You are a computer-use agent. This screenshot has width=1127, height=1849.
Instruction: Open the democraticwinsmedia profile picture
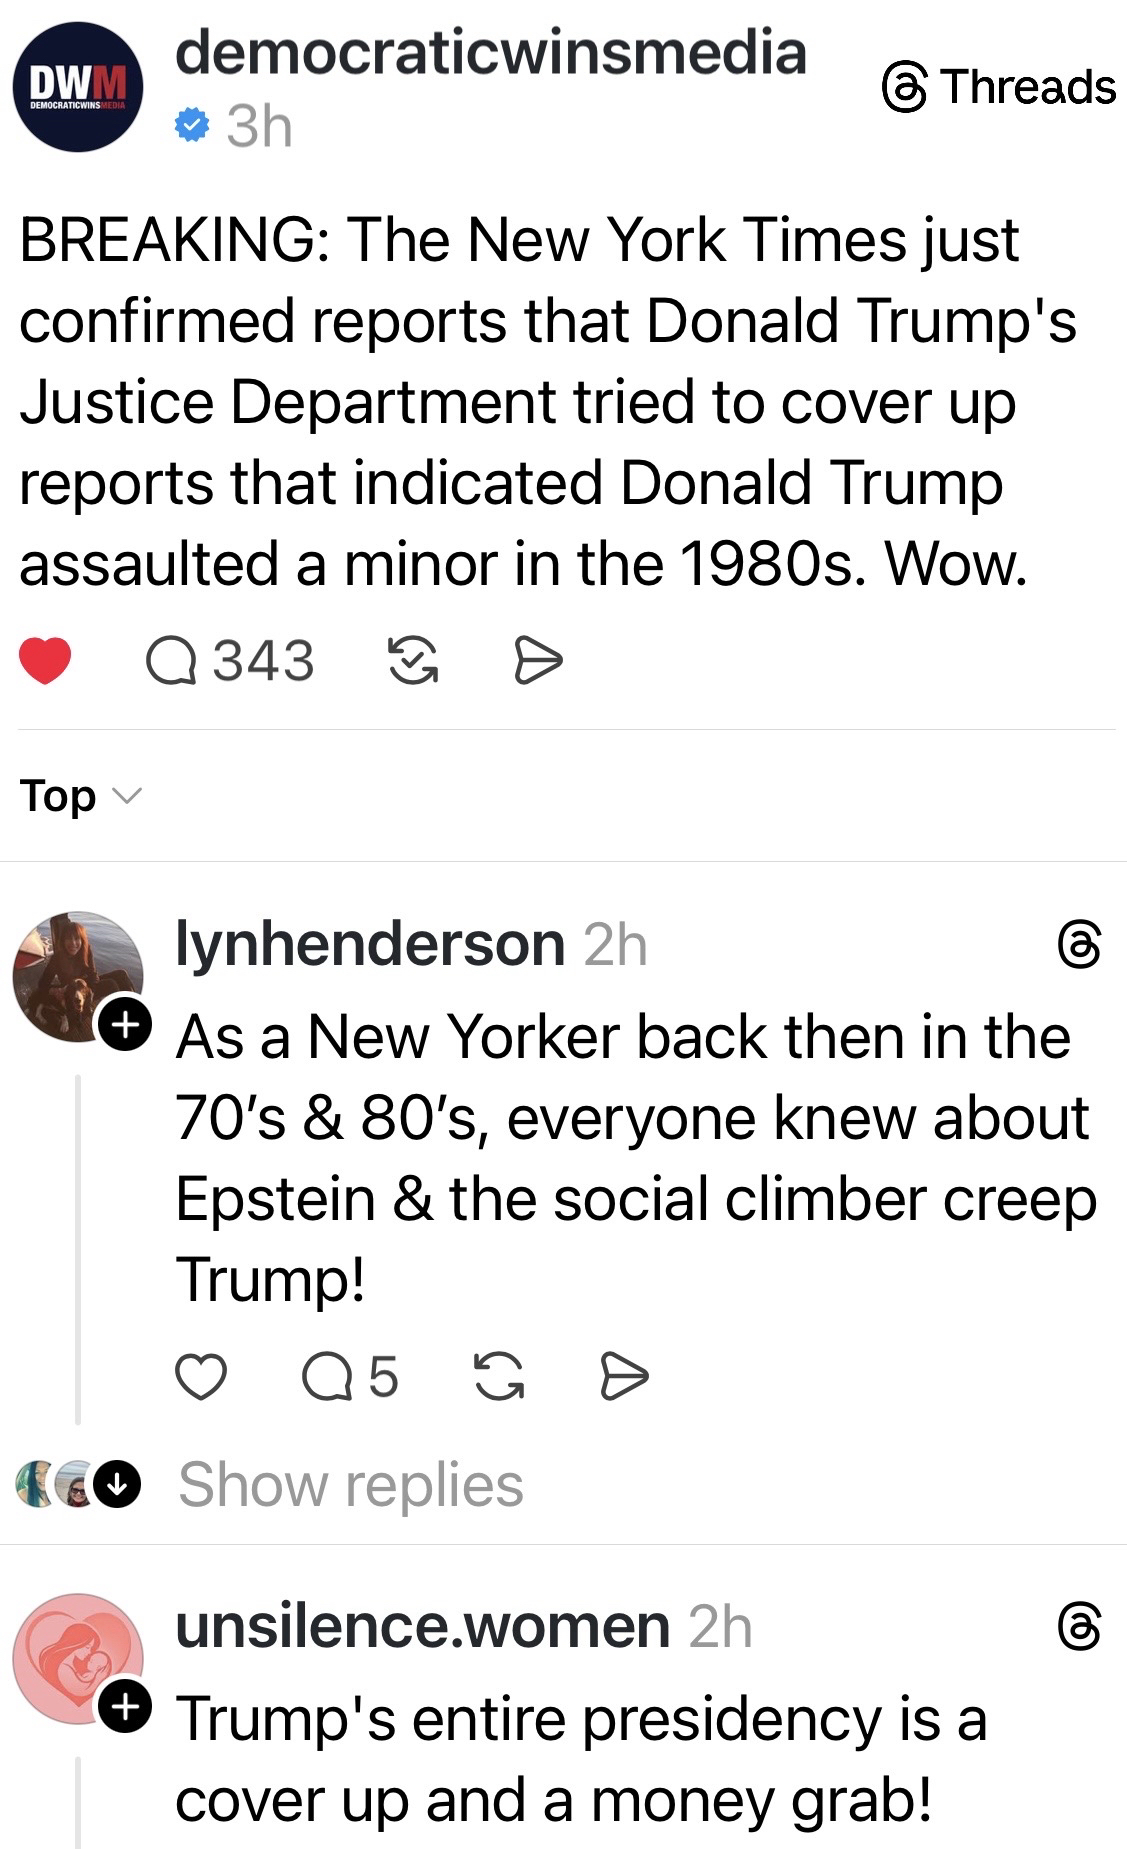78,88
